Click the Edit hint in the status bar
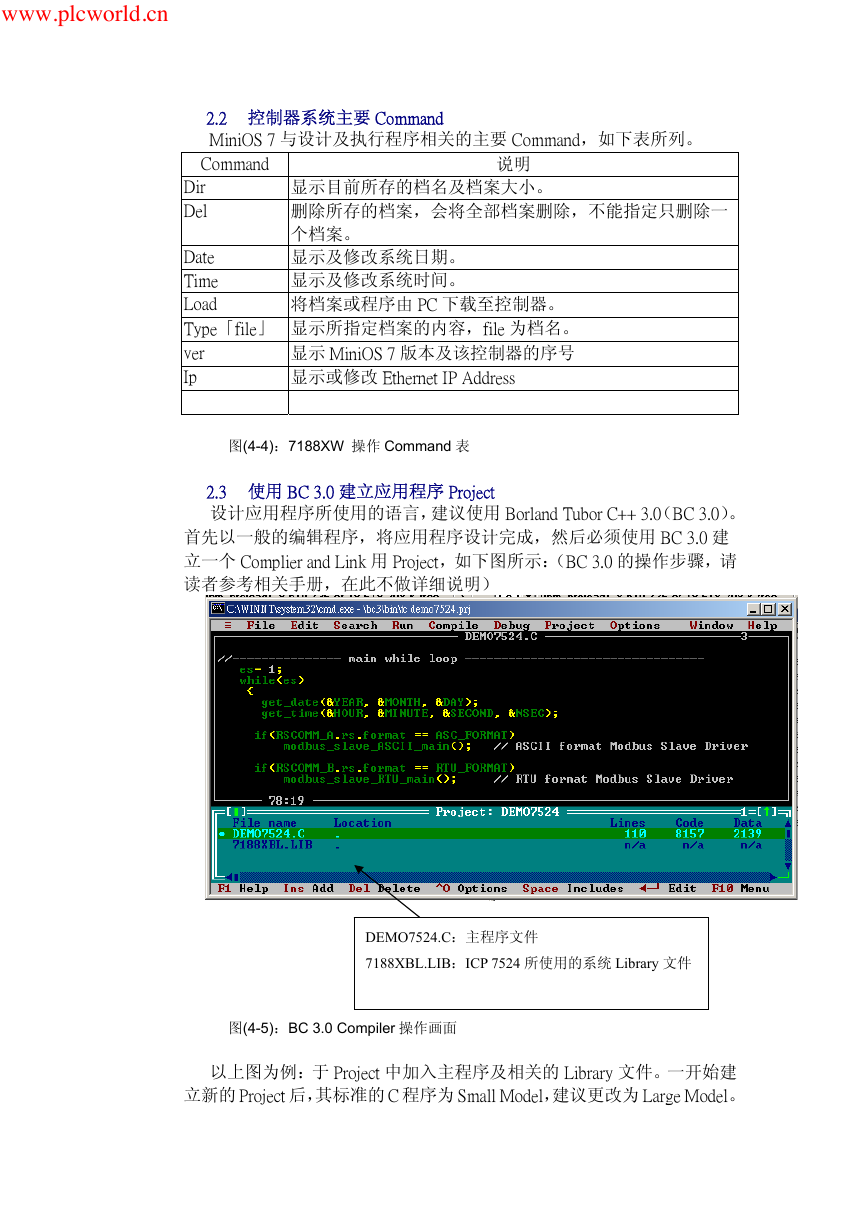The image size is (868, 1228). tap(668, 888)
